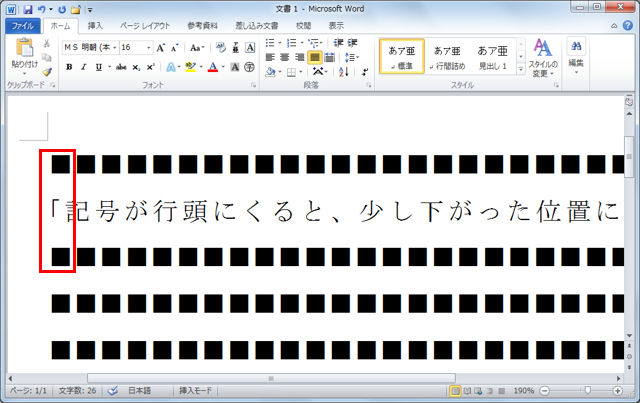
Task: Expand the numbered list dropdown arrow
Action: tap(302, 42)
